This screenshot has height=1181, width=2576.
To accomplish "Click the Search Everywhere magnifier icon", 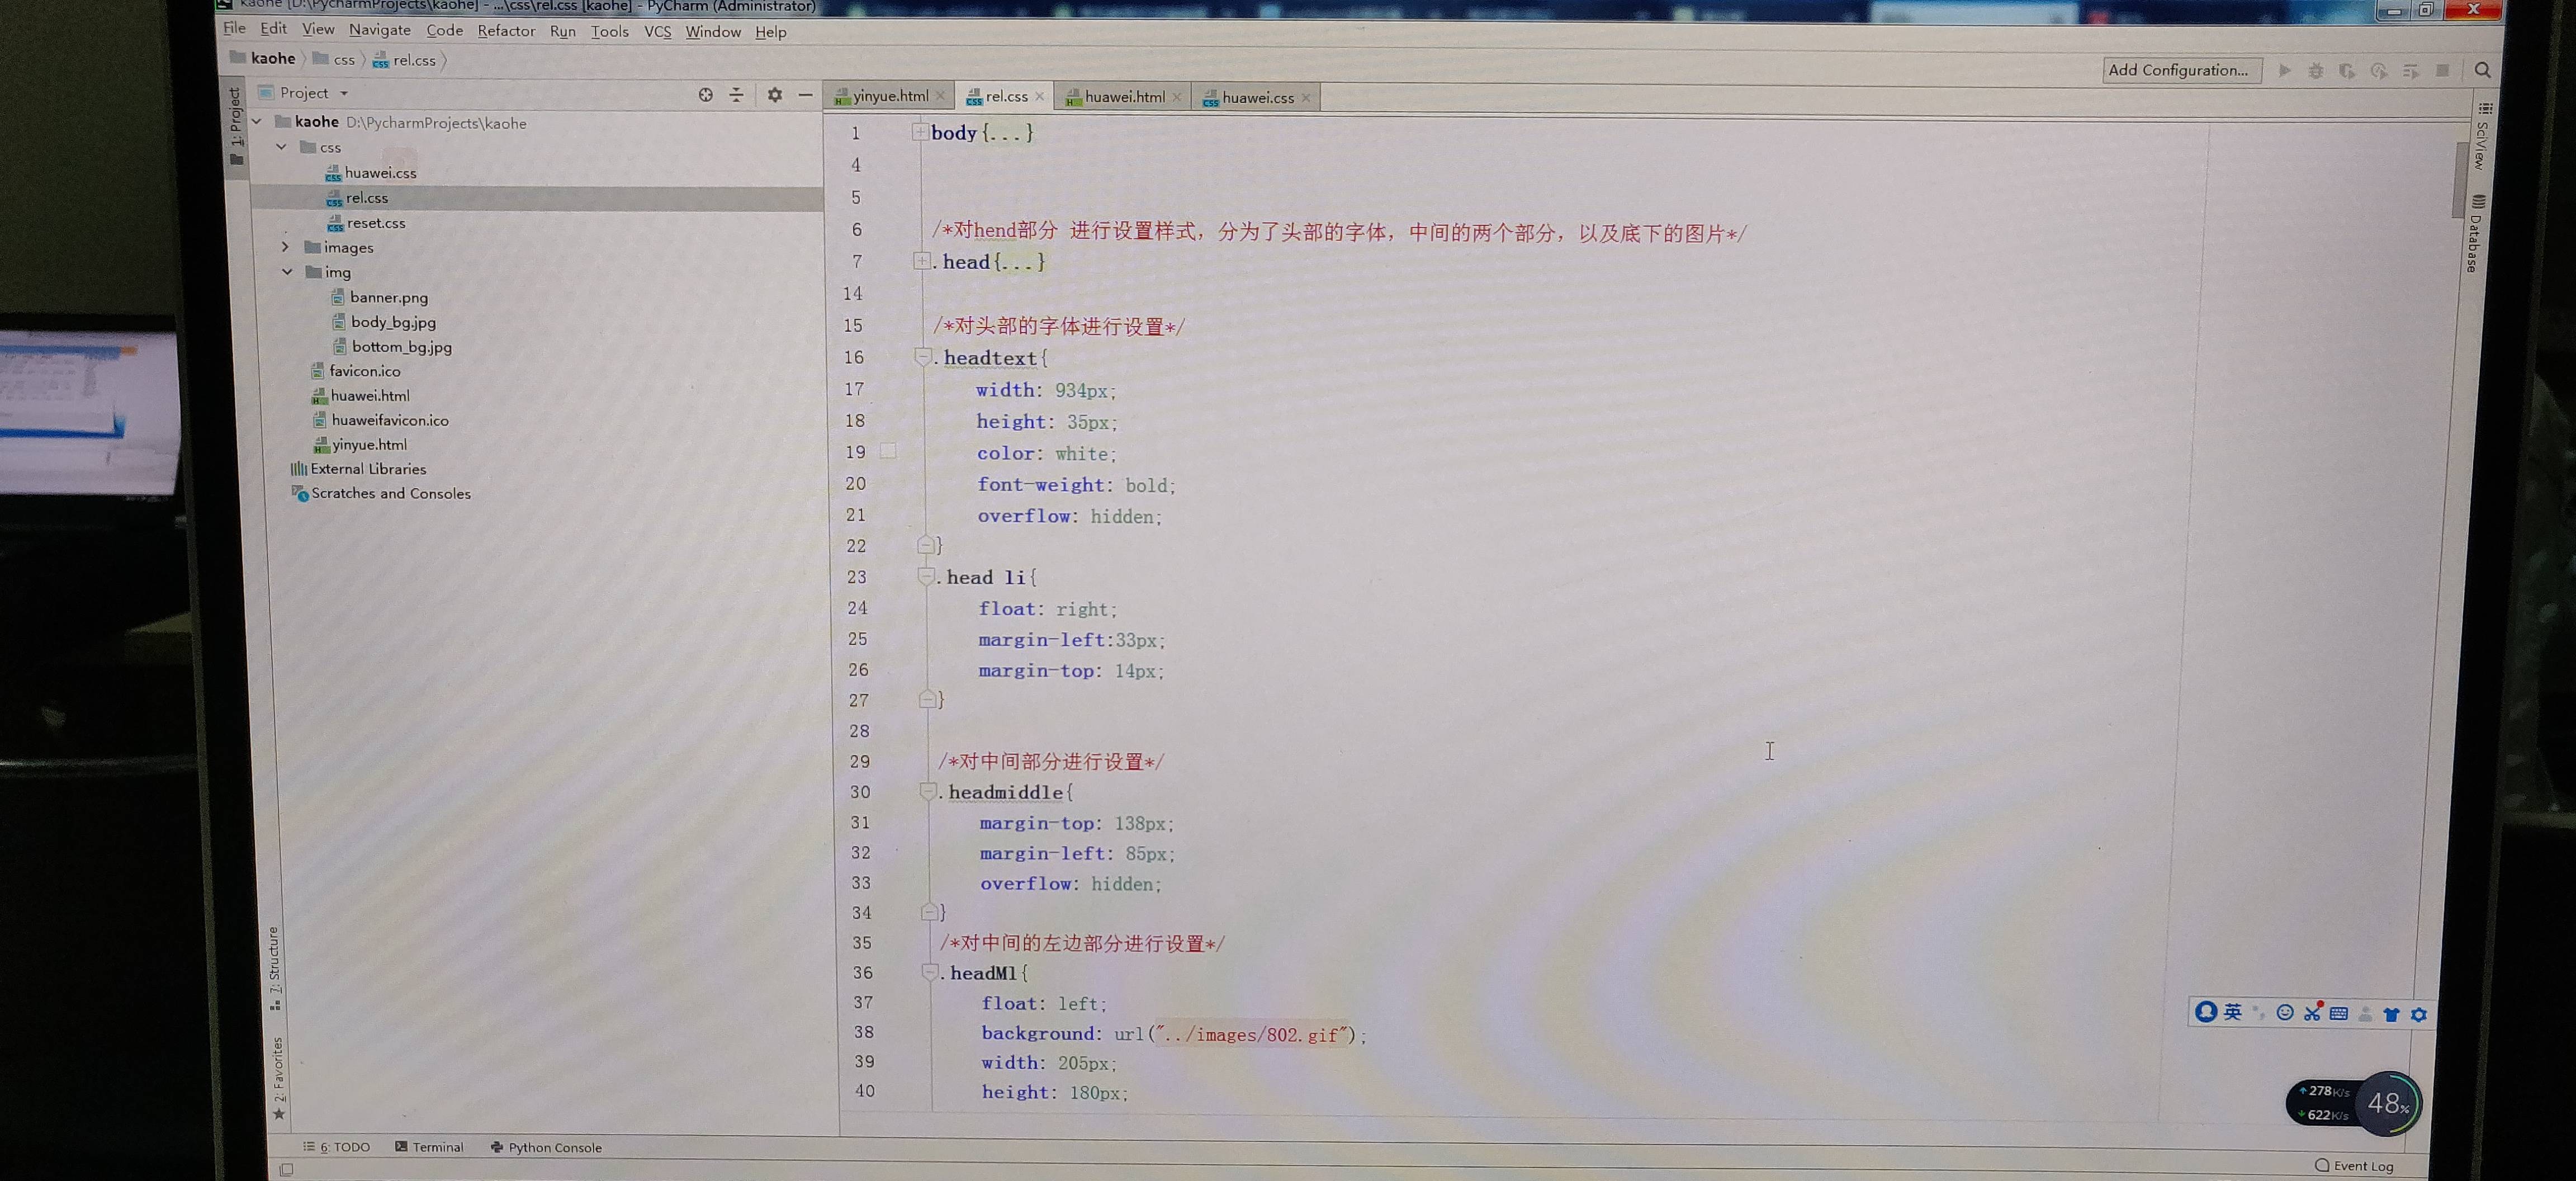I will coord(2482,70).
